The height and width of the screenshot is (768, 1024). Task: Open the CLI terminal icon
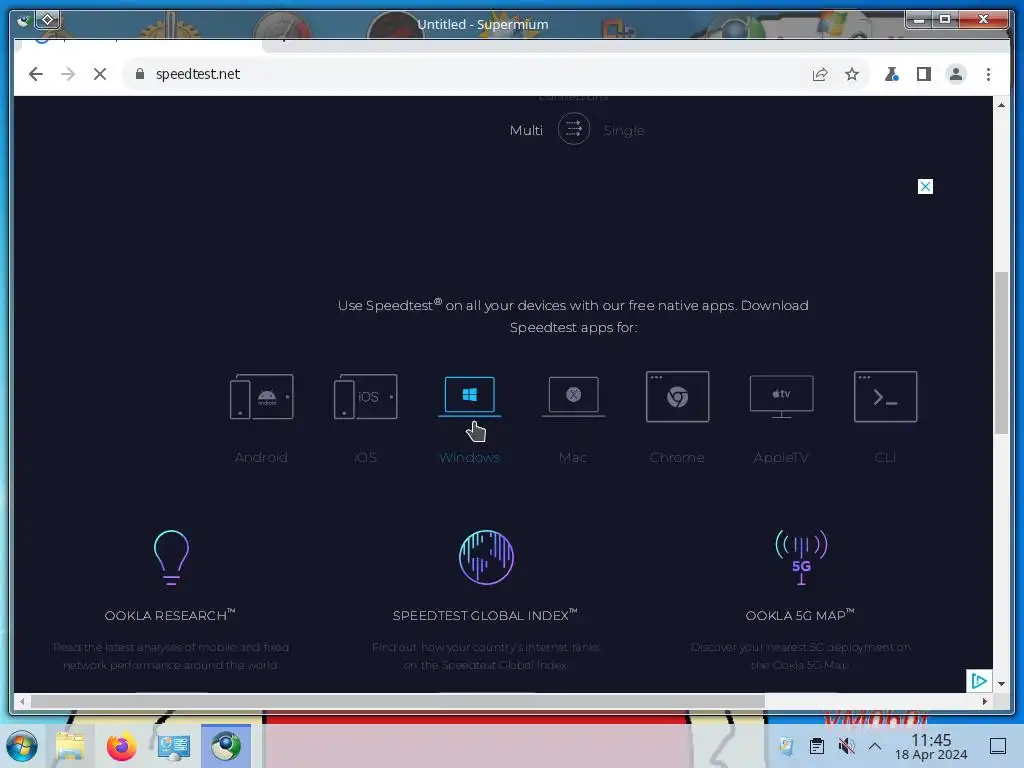coord(886,396)
